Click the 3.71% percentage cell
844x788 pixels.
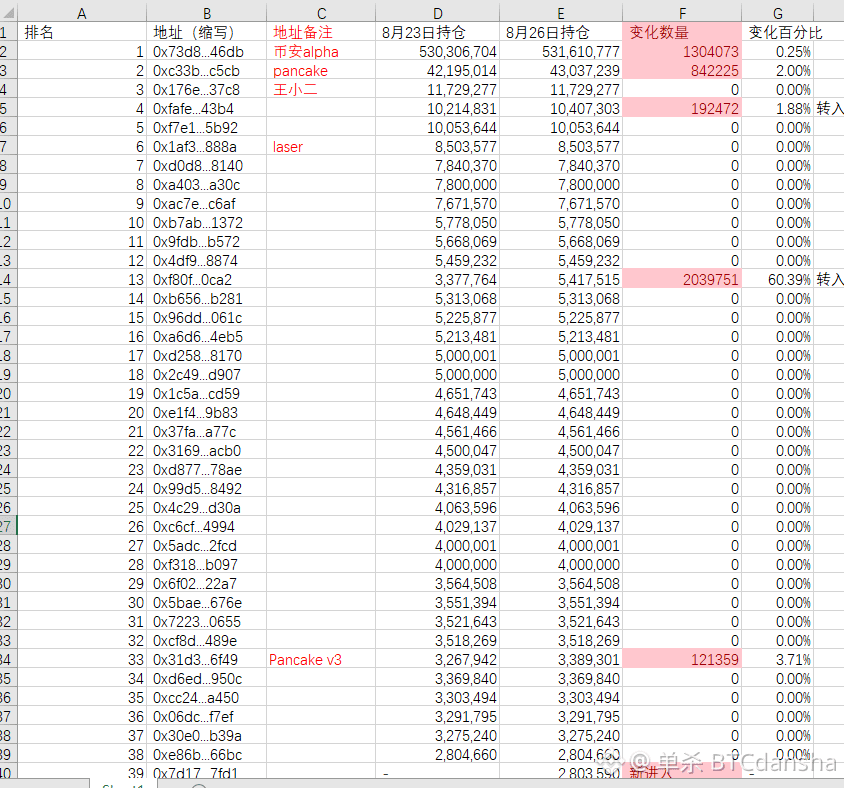tap(778, 659)
